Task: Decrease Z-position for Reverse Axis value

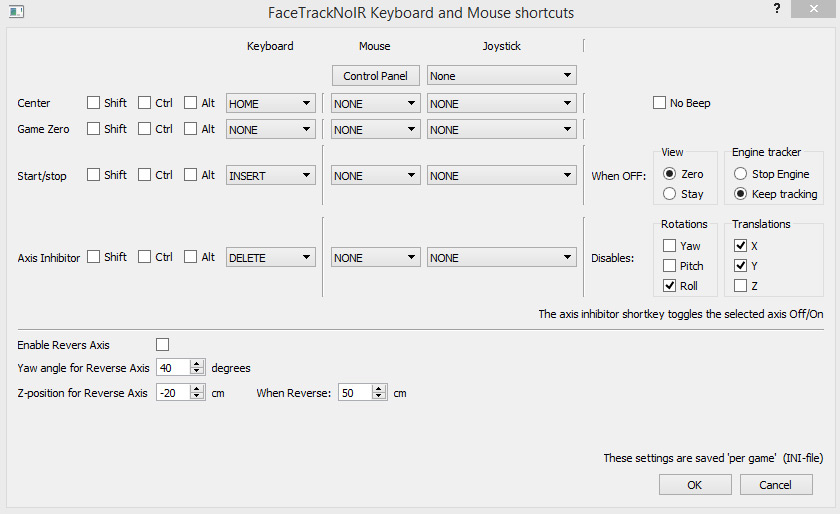Action: point(197,396)
